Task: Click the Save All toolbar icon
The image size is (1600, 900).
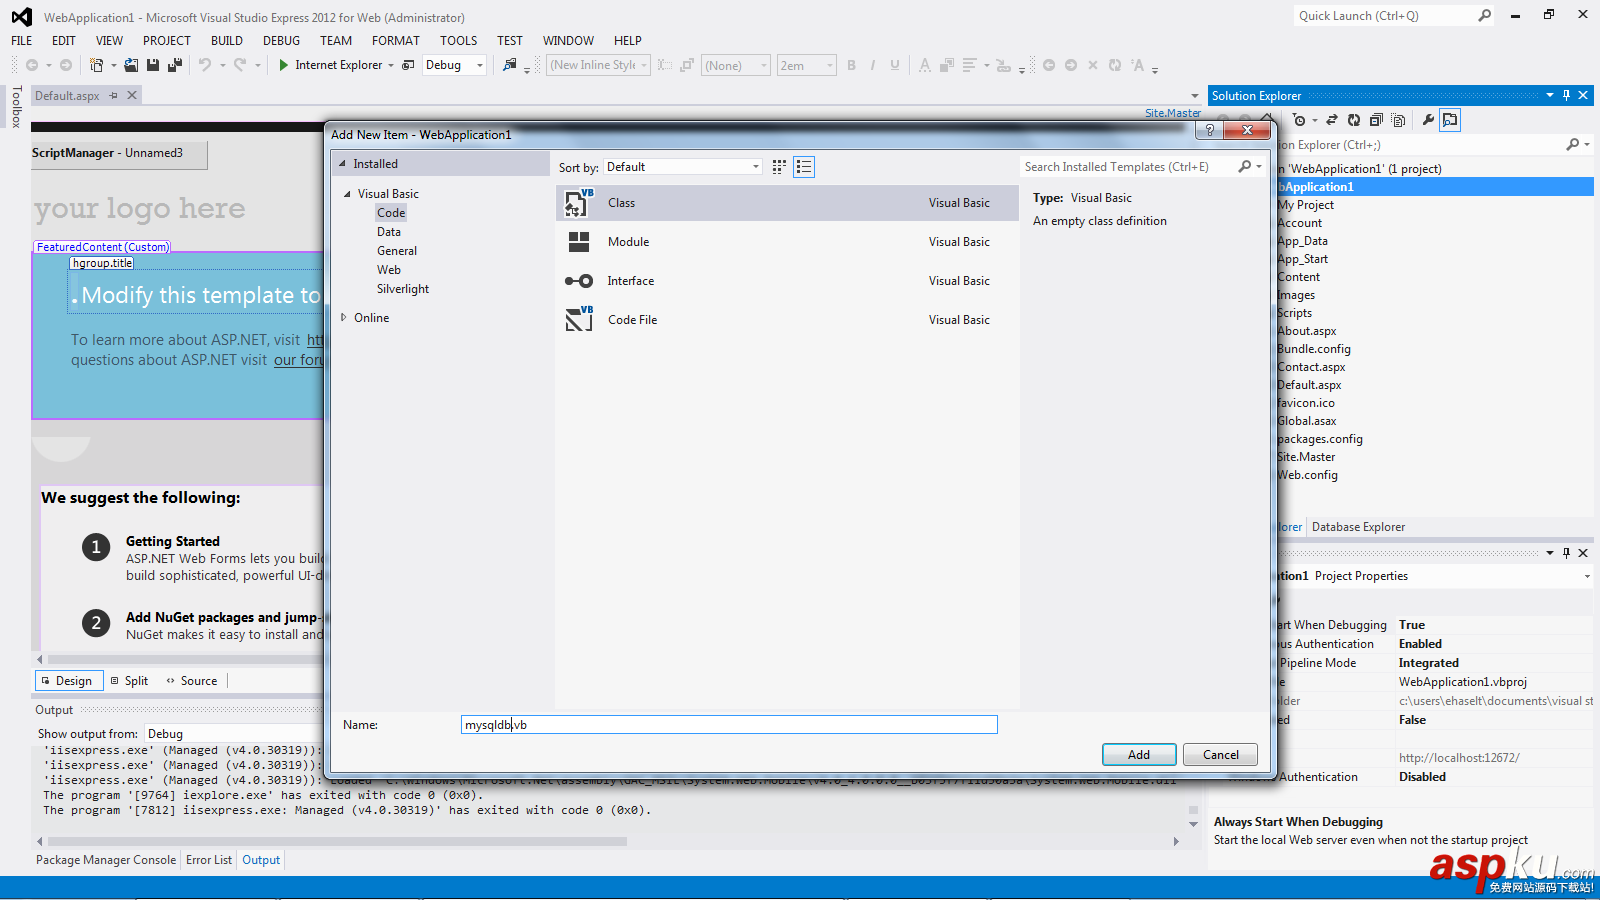Action: tap(175, 65)
